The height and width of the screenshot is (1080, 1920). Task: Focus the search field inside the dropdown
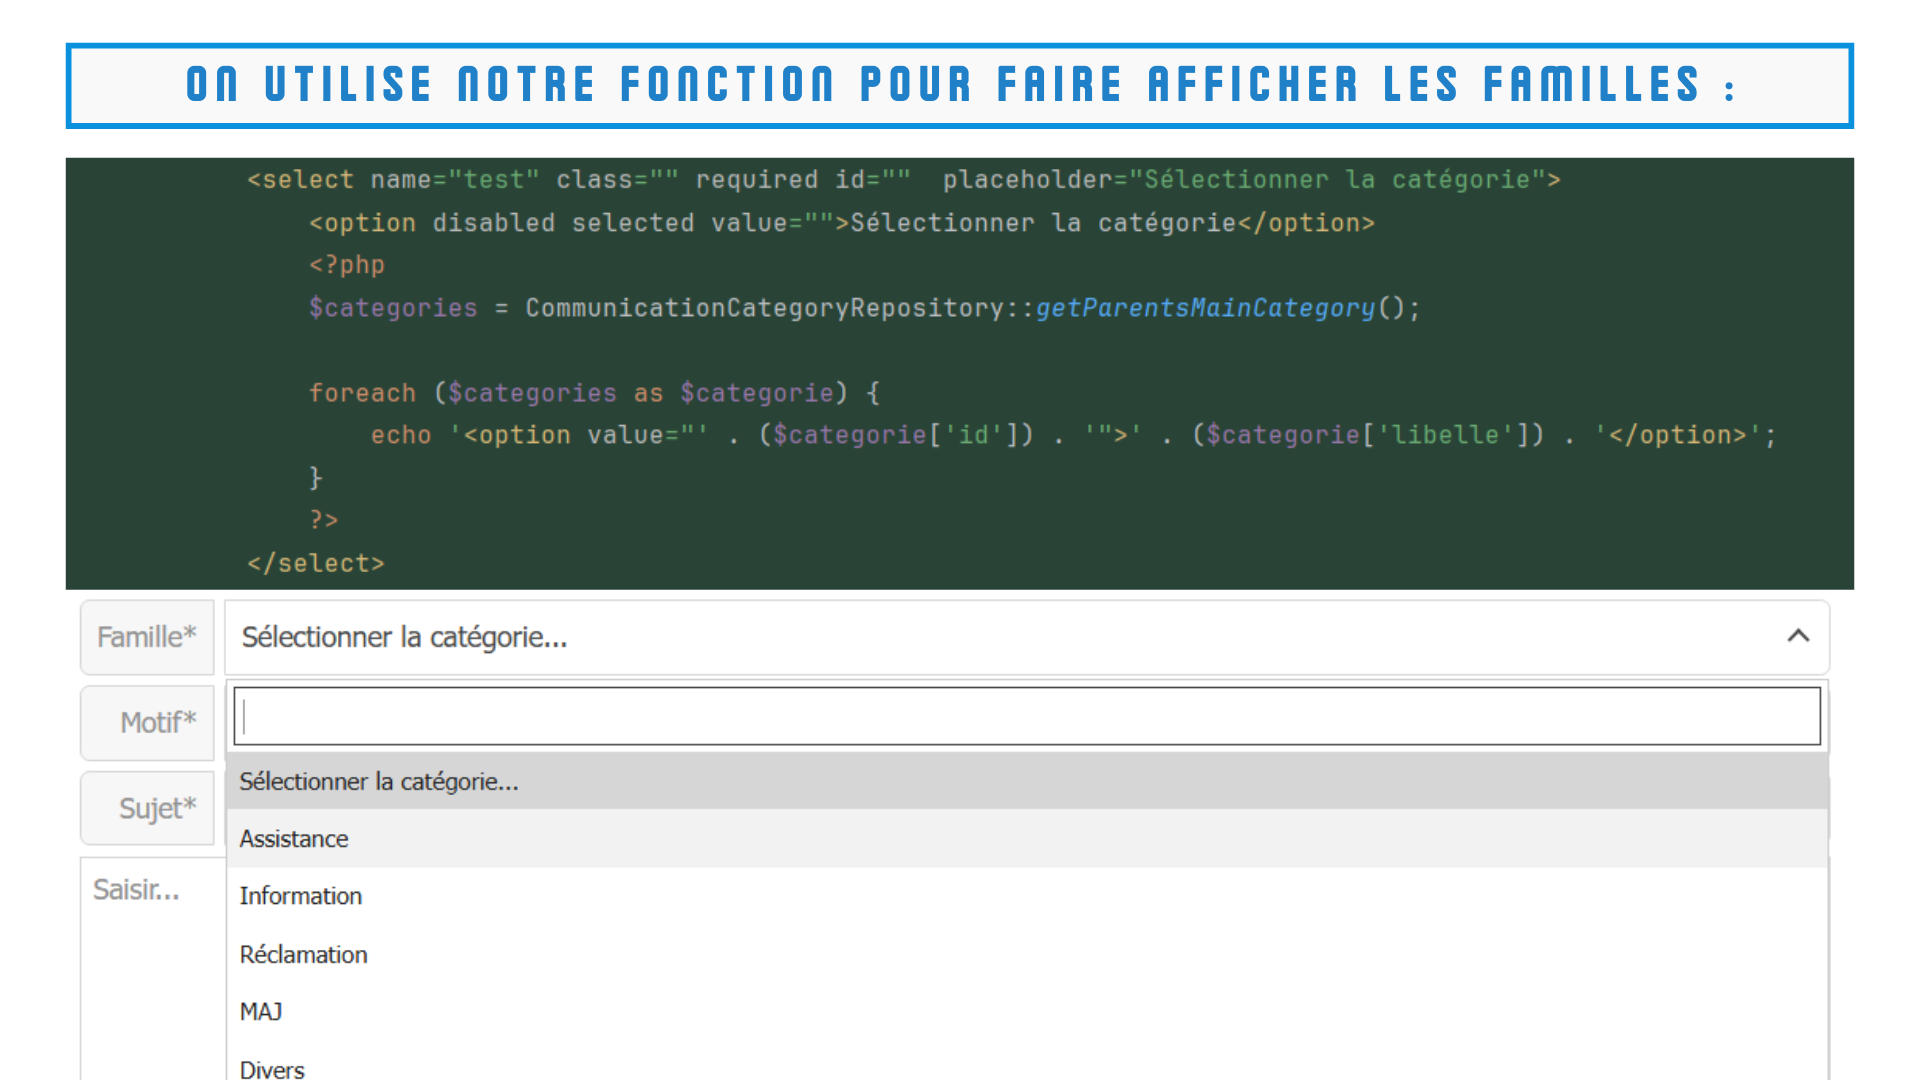tap(1026, 716)
